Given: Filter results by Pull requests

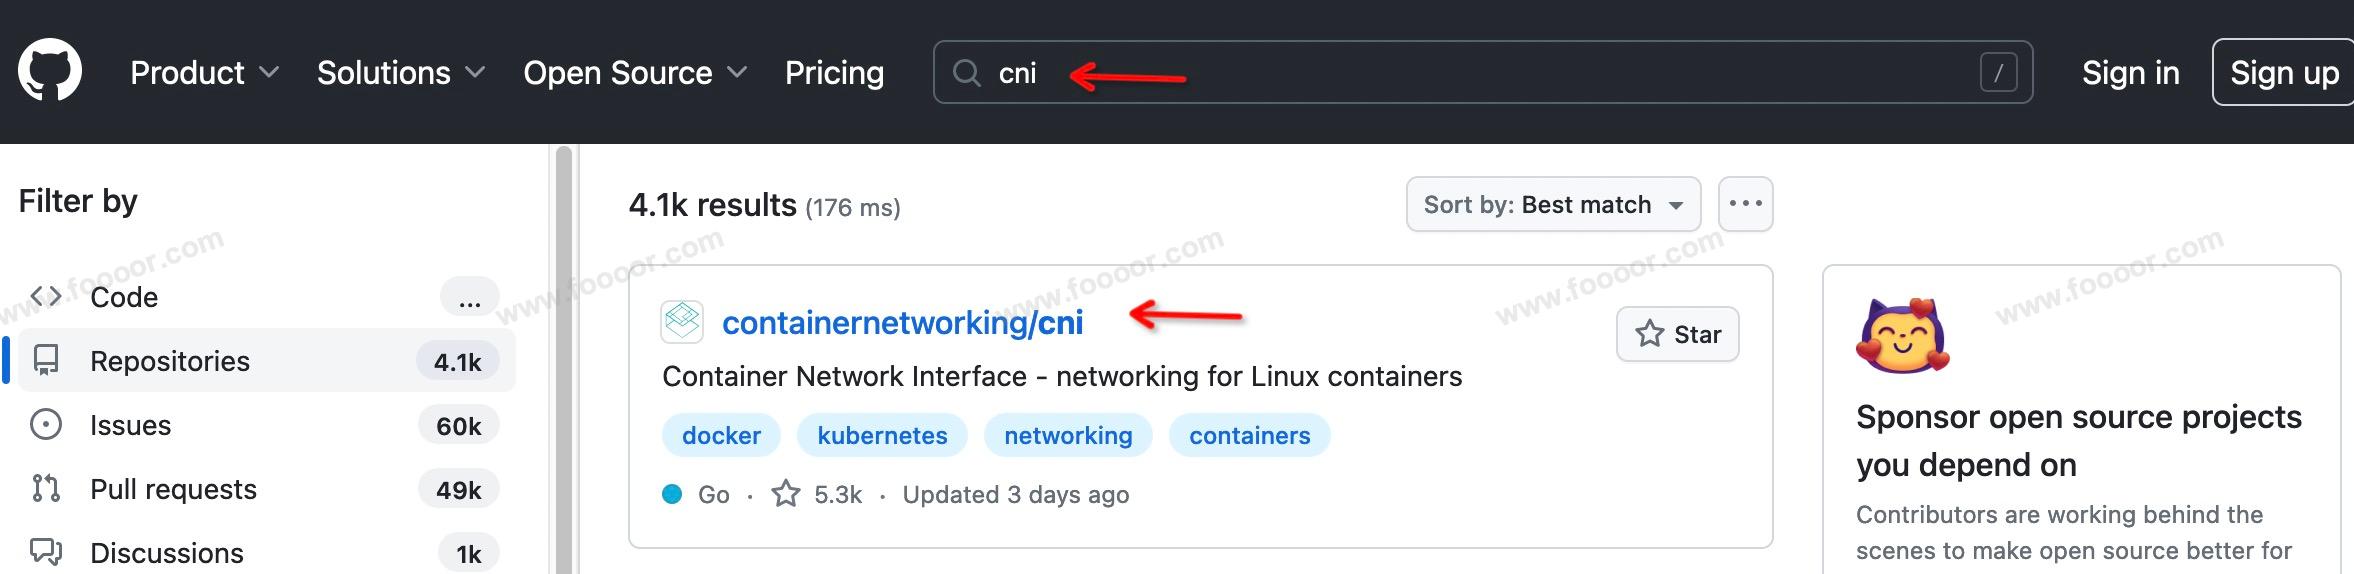Looking at the screenshot, I should click(x=173, y=489).
